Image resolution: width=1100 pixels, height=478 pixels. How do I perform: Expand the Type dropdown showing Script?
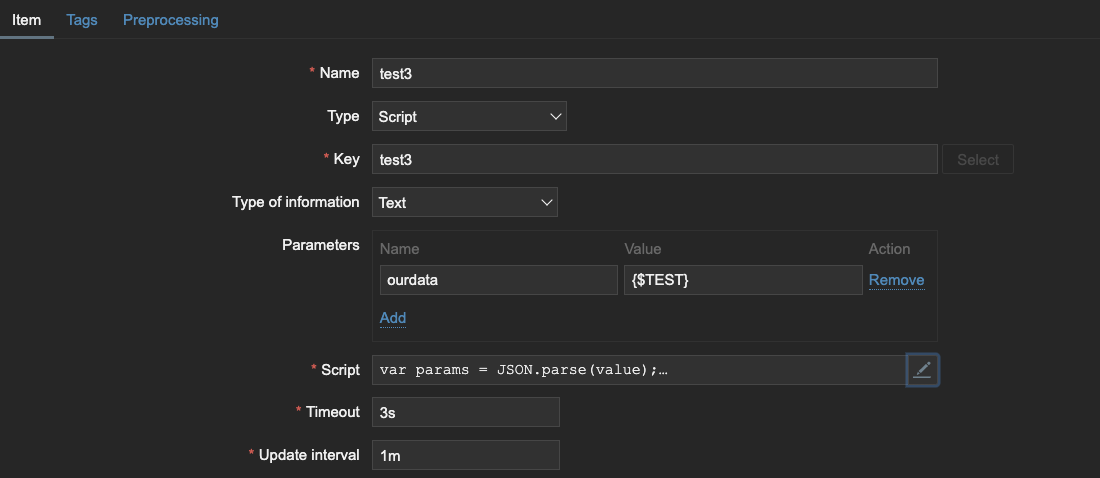click(469, 117)
